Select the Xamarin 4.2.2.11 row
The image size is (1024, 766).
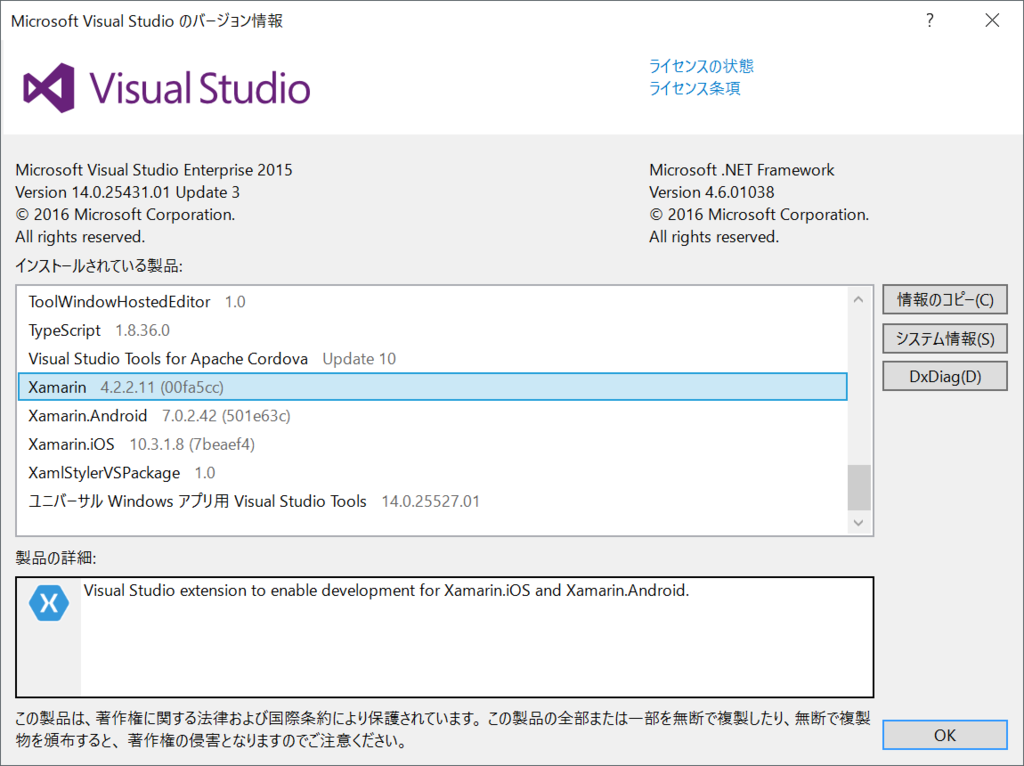(x=433, y=387)
